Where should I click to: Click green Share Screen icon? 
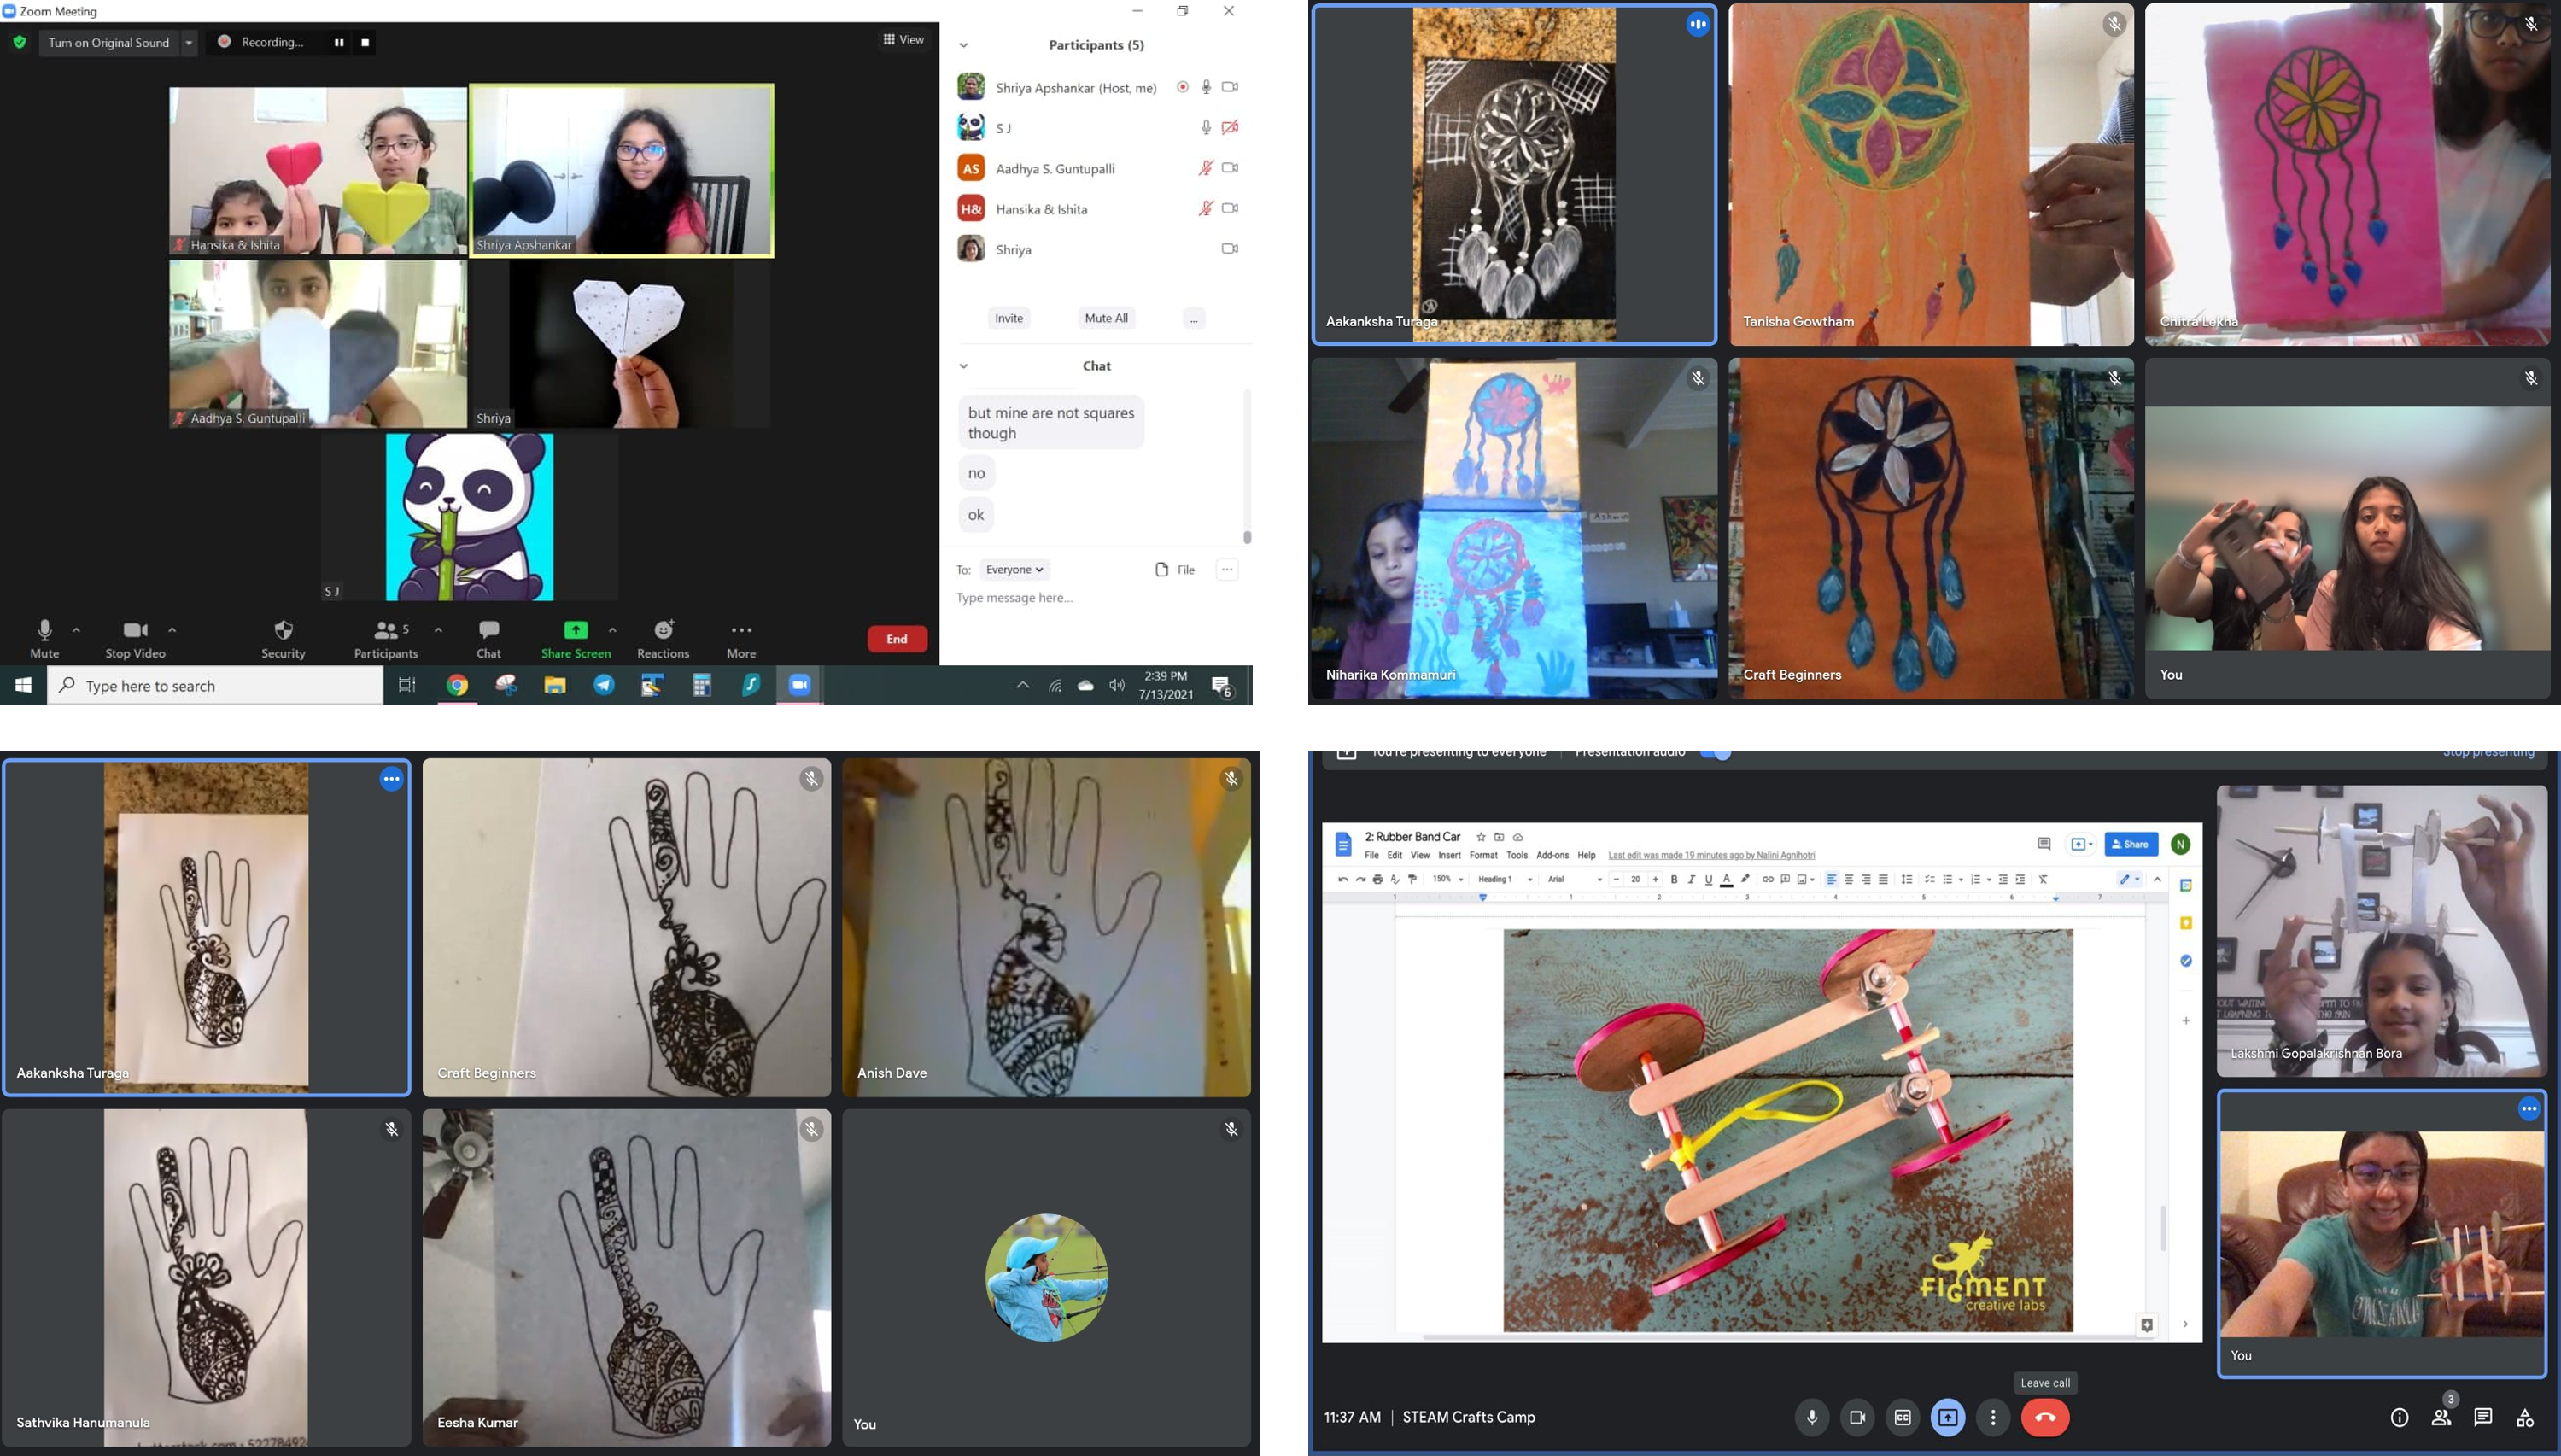(576, 630)
